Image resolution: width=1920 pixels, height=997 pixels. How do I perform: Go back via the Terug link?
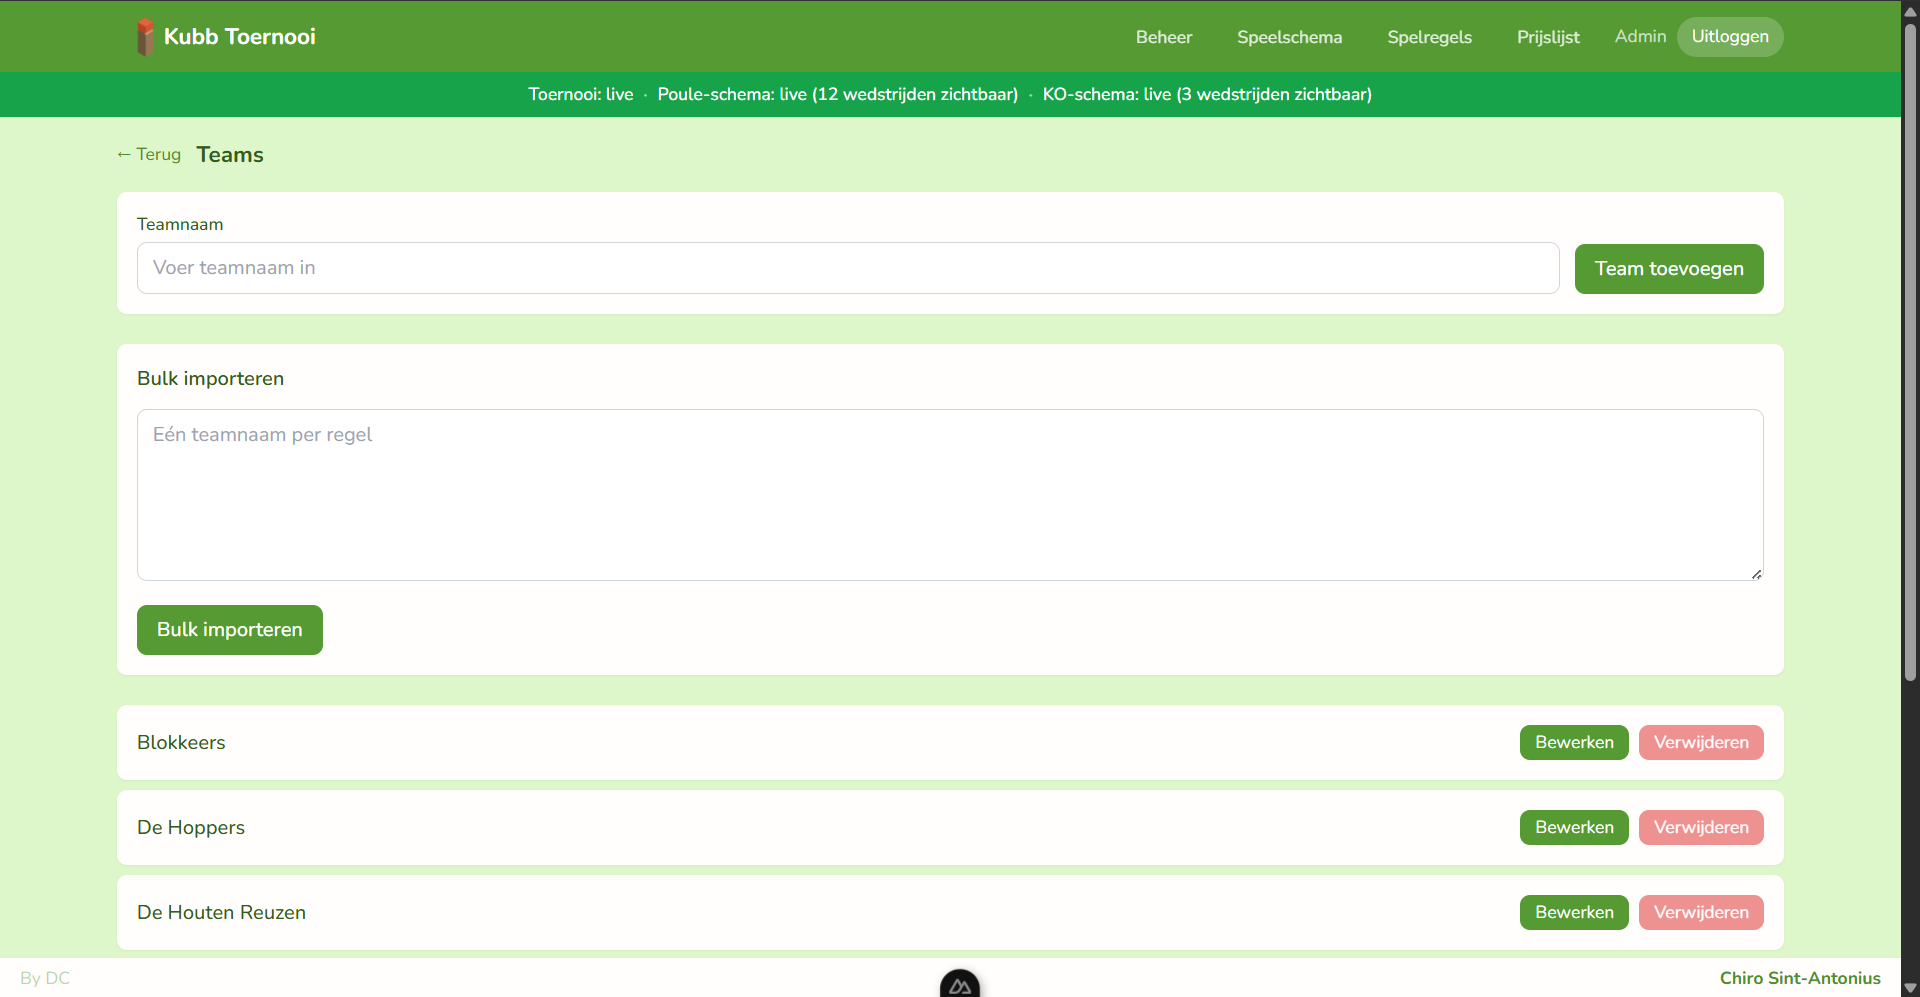(x=149, y=154)
